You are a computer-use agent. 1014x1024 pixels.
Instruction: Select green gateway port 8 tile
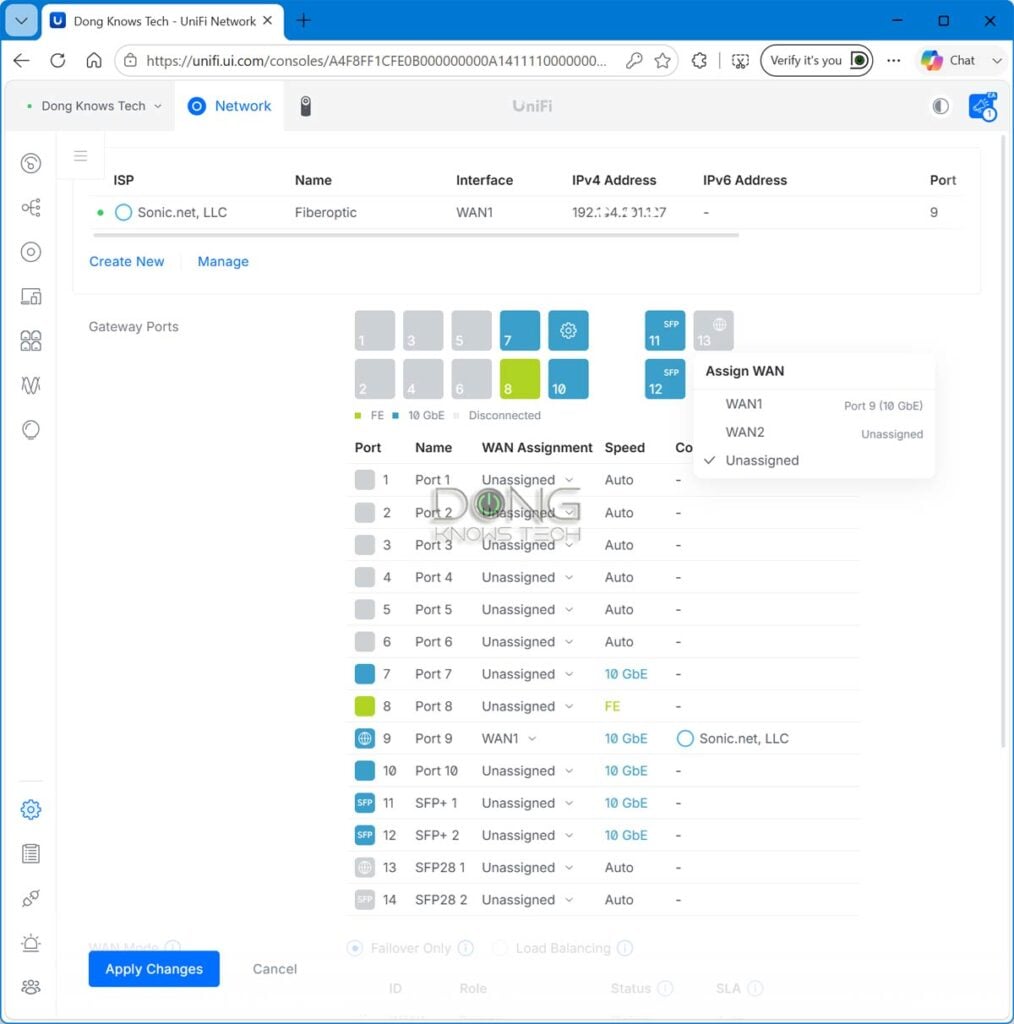(x=520, y=379)
